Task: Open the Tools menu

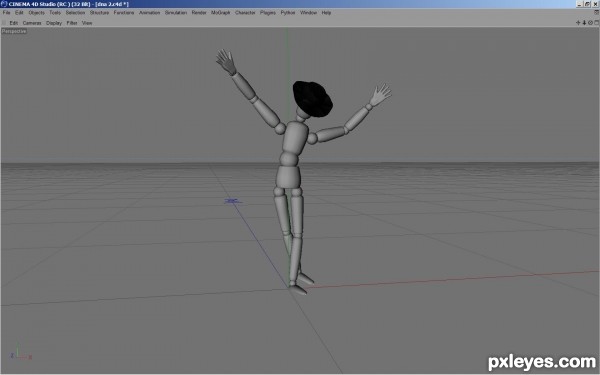Action: pos(55,13)
